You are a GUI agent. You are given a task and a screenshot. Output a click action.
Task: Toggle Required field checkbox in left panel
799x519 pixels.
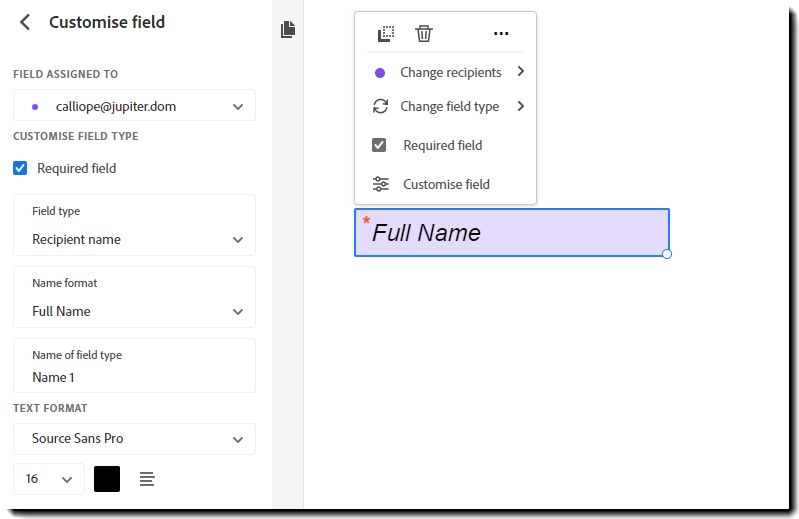click(x=20, y=168)
